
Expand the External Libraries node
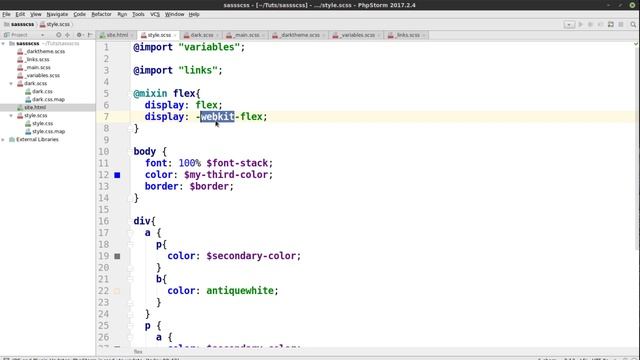pos(4,140)
